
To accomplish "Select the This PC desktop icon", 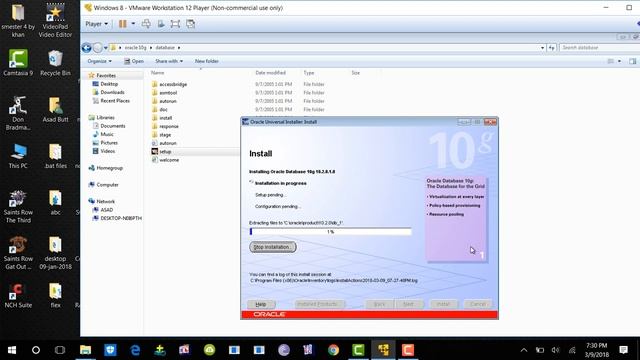I will click(18, 156).
